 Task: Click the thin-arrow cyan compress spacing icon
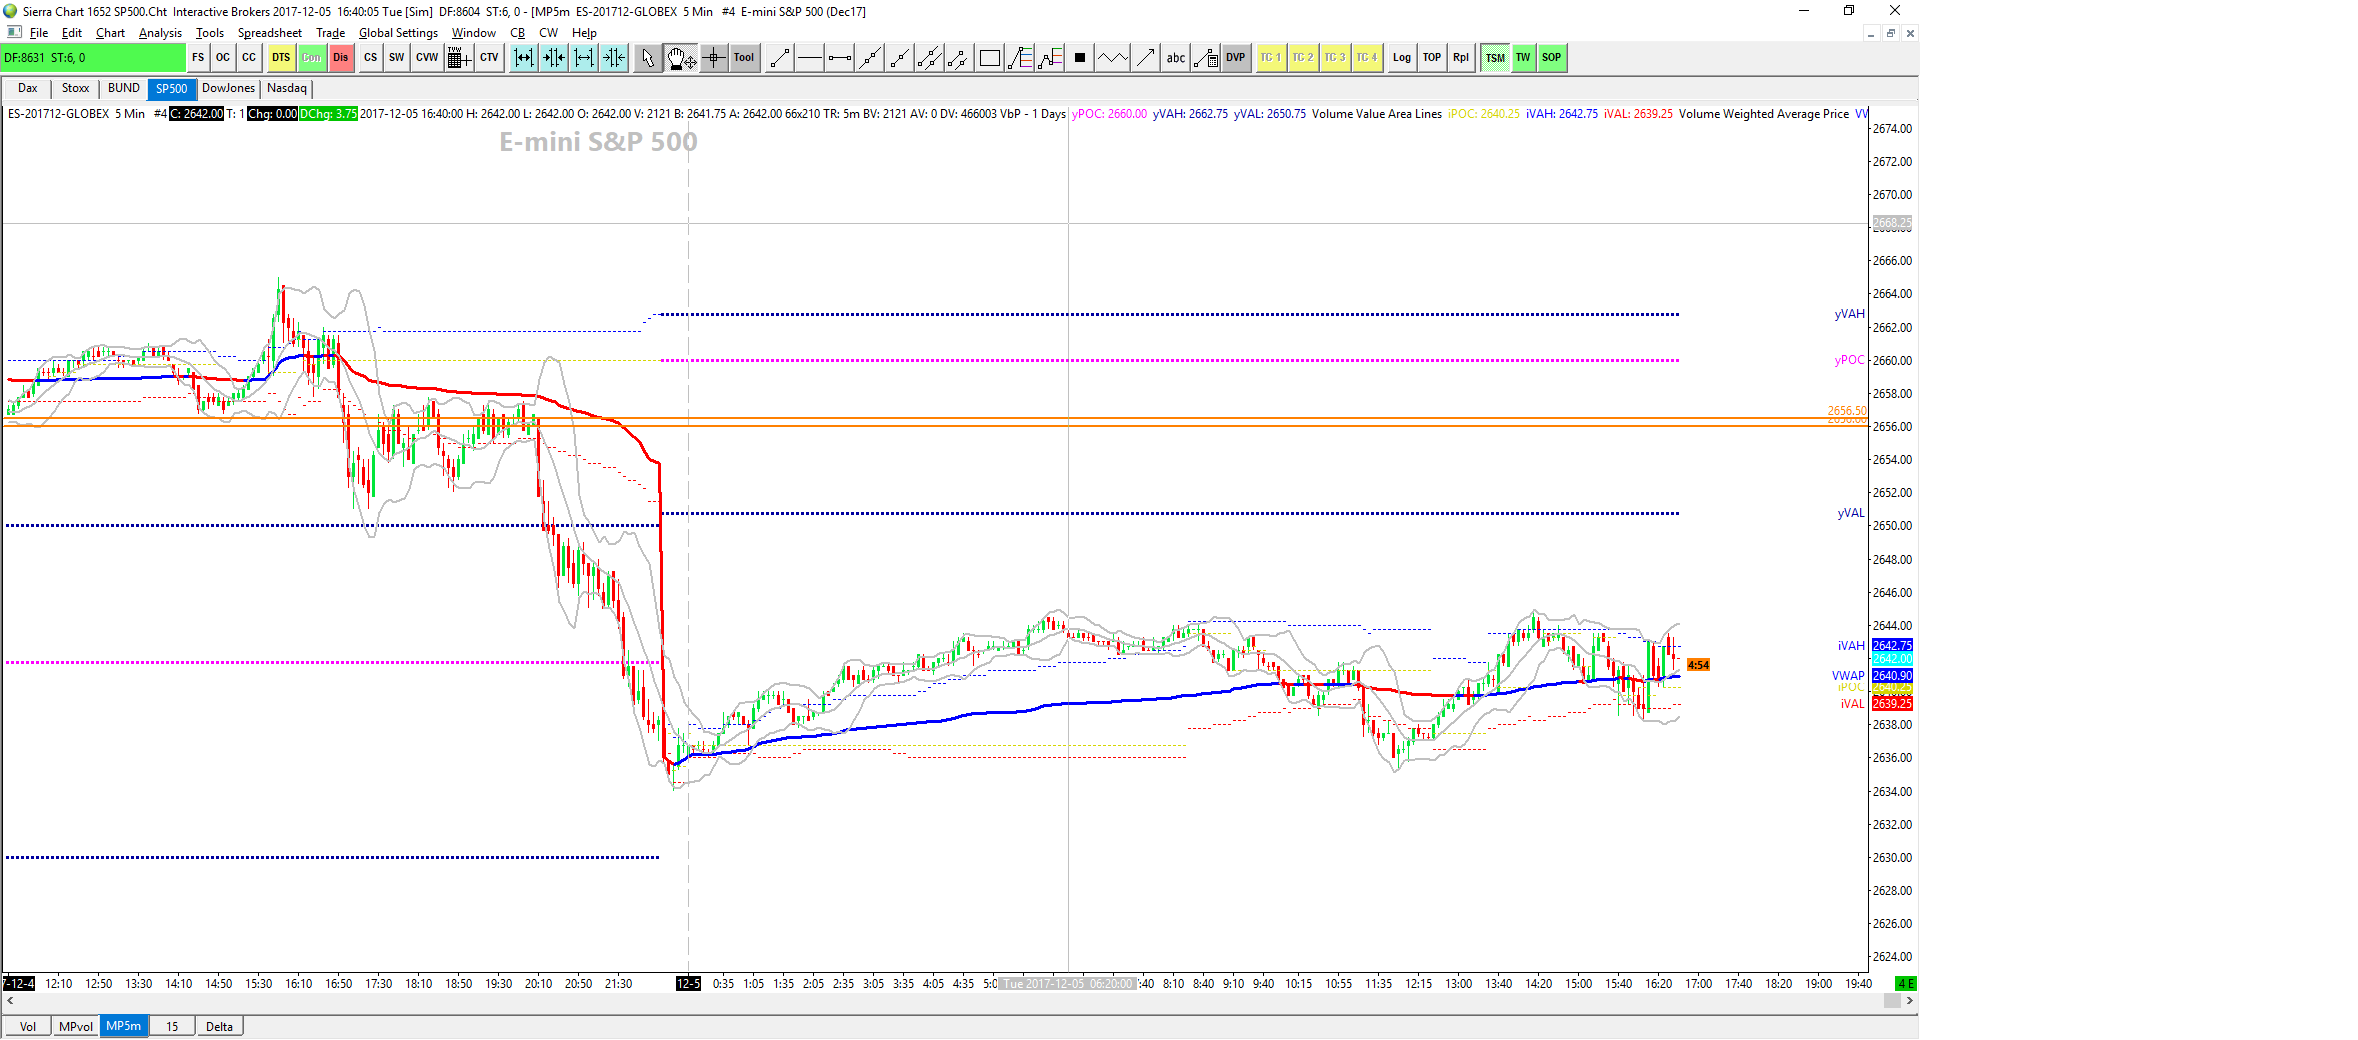point(614,58)
